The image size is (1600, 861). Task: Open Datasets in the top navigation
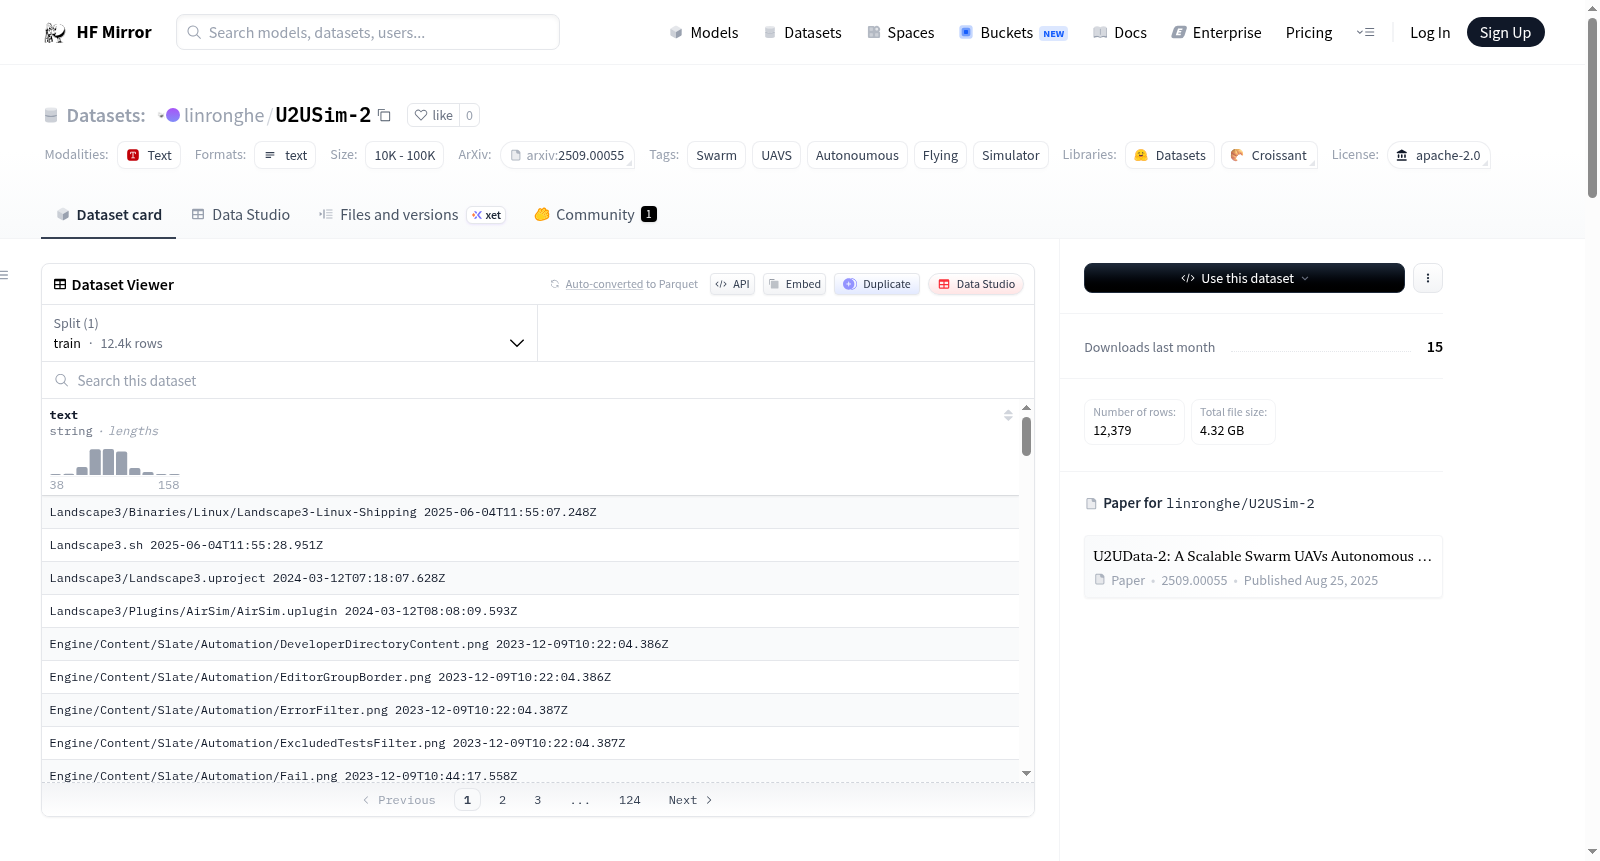click(x=802, y=33)
